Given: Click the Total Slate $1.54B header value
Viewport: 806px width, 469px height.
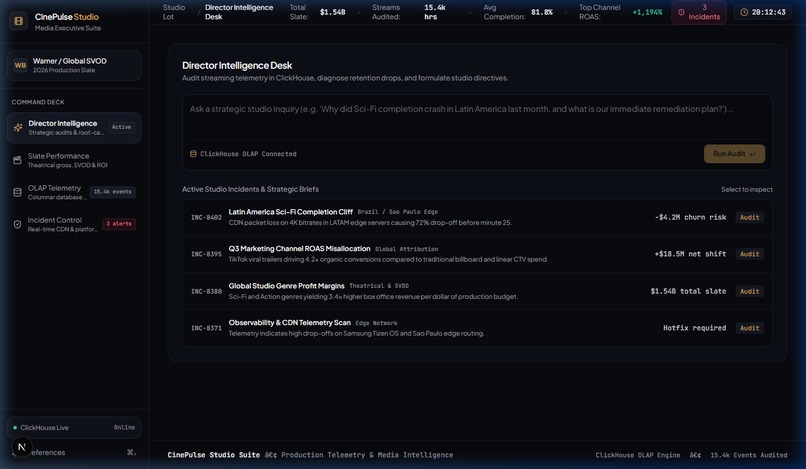Looking at the screenshot, I should [x=333, y=12].
